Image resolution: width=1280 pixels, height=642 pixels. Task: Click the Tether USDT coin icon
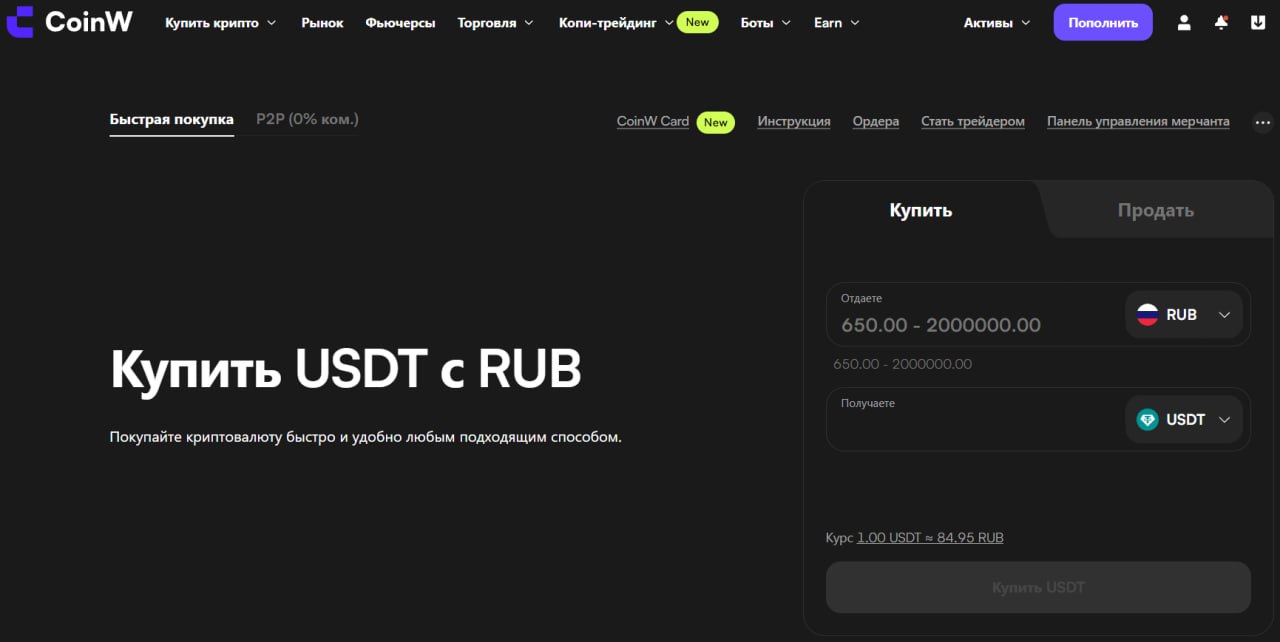click(1147, 420)
